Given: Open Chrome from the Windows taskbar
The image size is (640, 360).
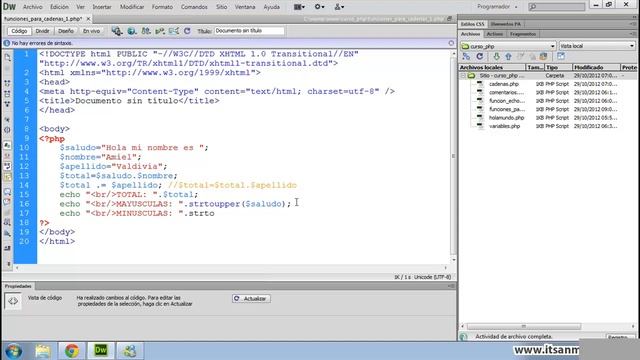Looking at the screenshot, I should coord(72,351).
